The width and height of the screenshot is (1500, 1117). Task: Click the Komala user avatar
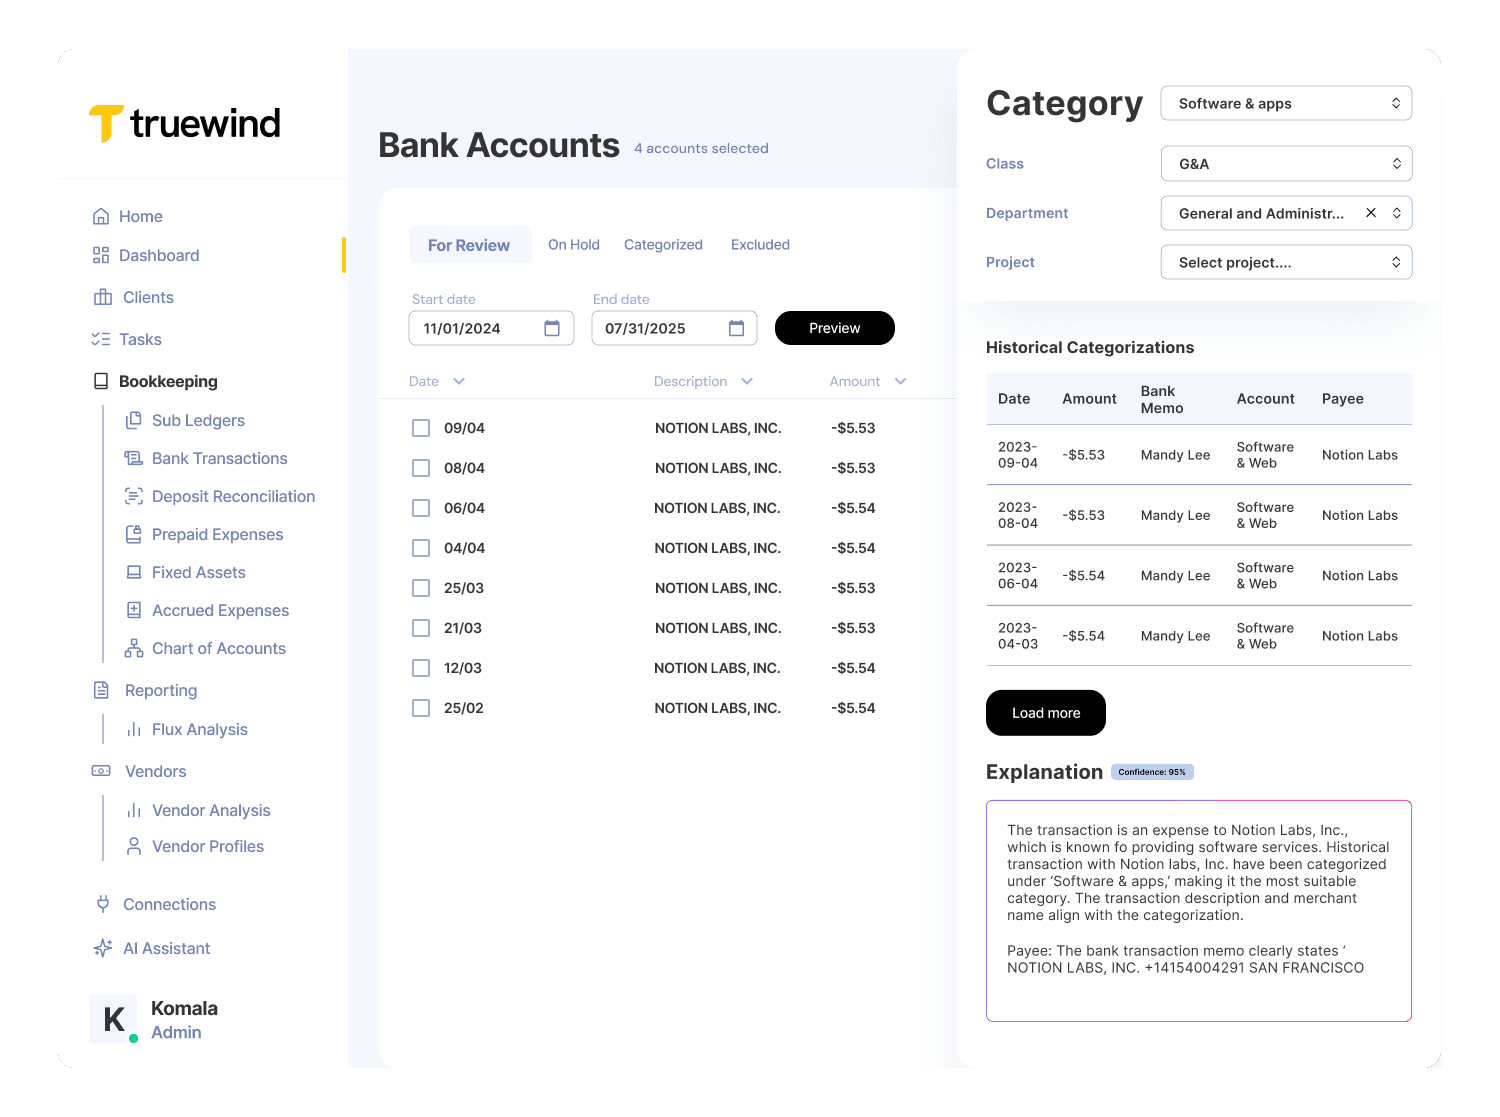(113, 1019)
